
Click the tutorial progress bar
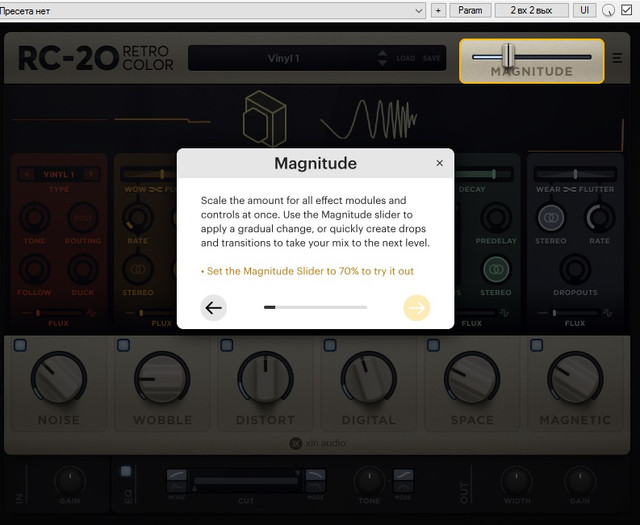[315, 307]
